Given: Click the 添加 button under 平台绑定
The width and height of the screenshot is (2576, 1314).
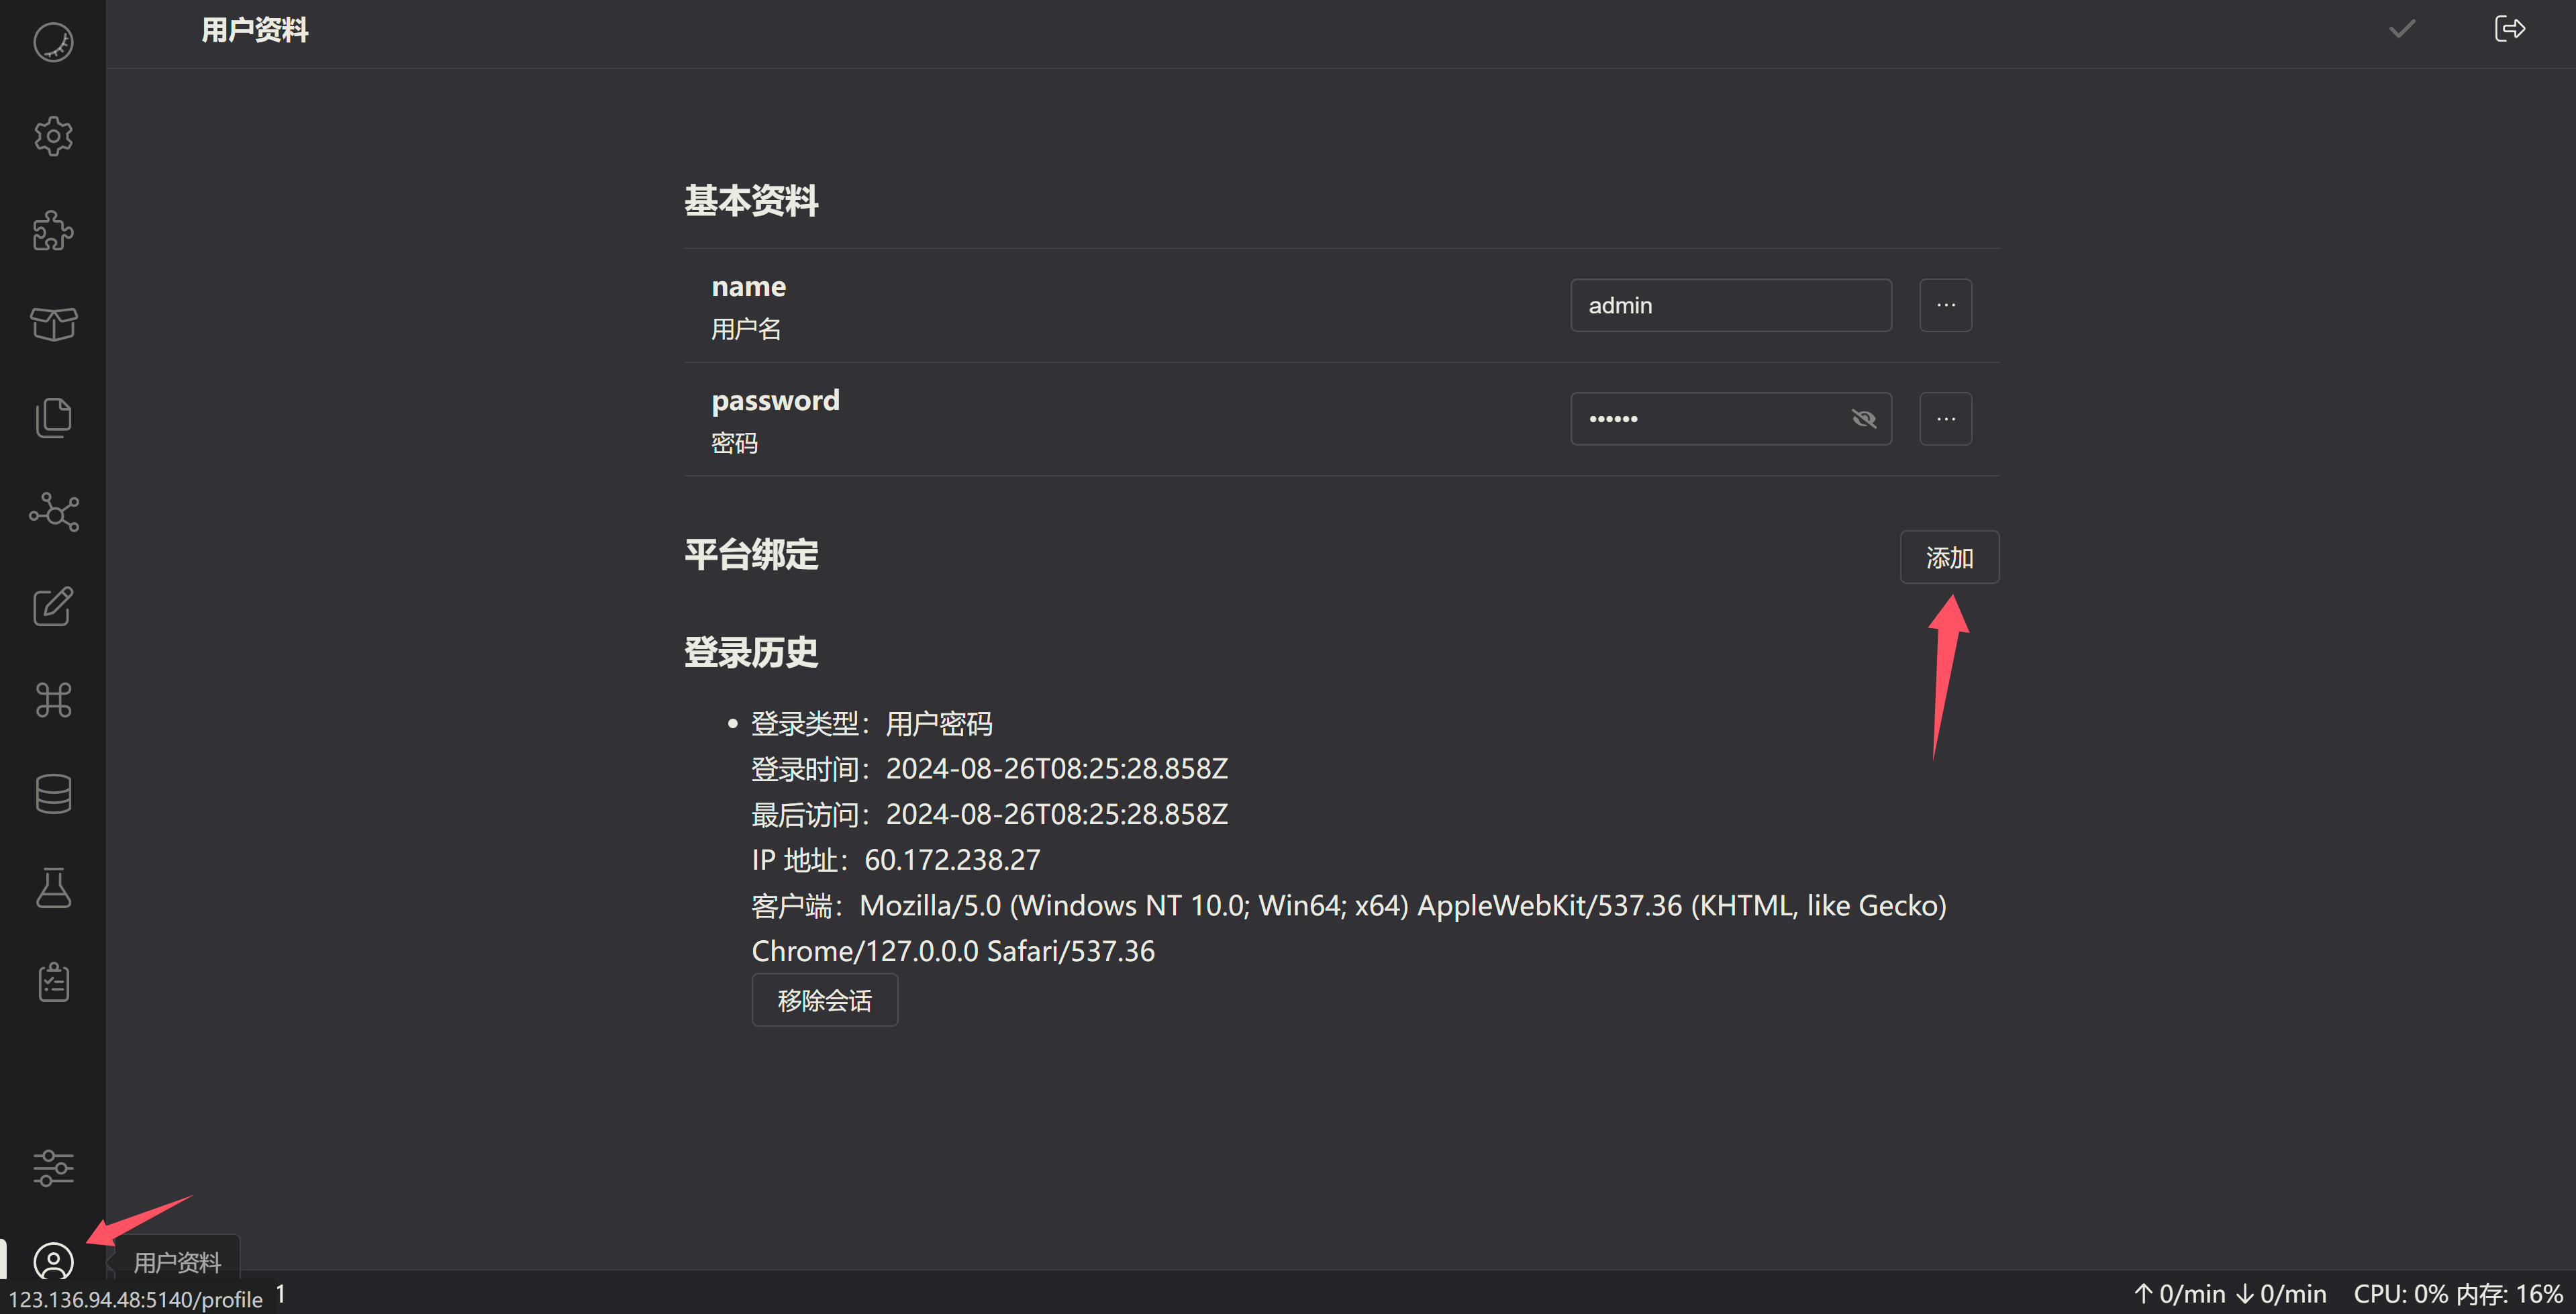Looking at the screenshot, I should [1948, 557].
